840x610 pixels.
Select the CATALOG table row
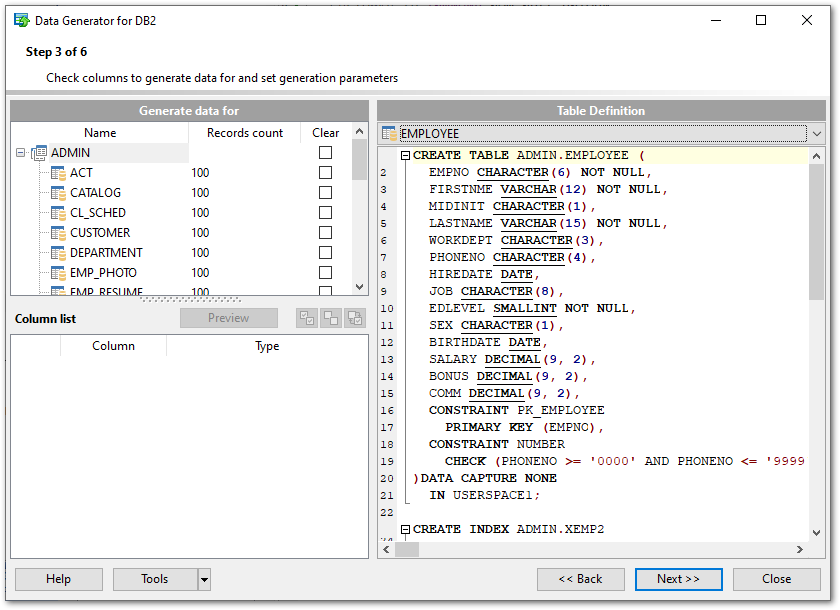tap(181, 193)
